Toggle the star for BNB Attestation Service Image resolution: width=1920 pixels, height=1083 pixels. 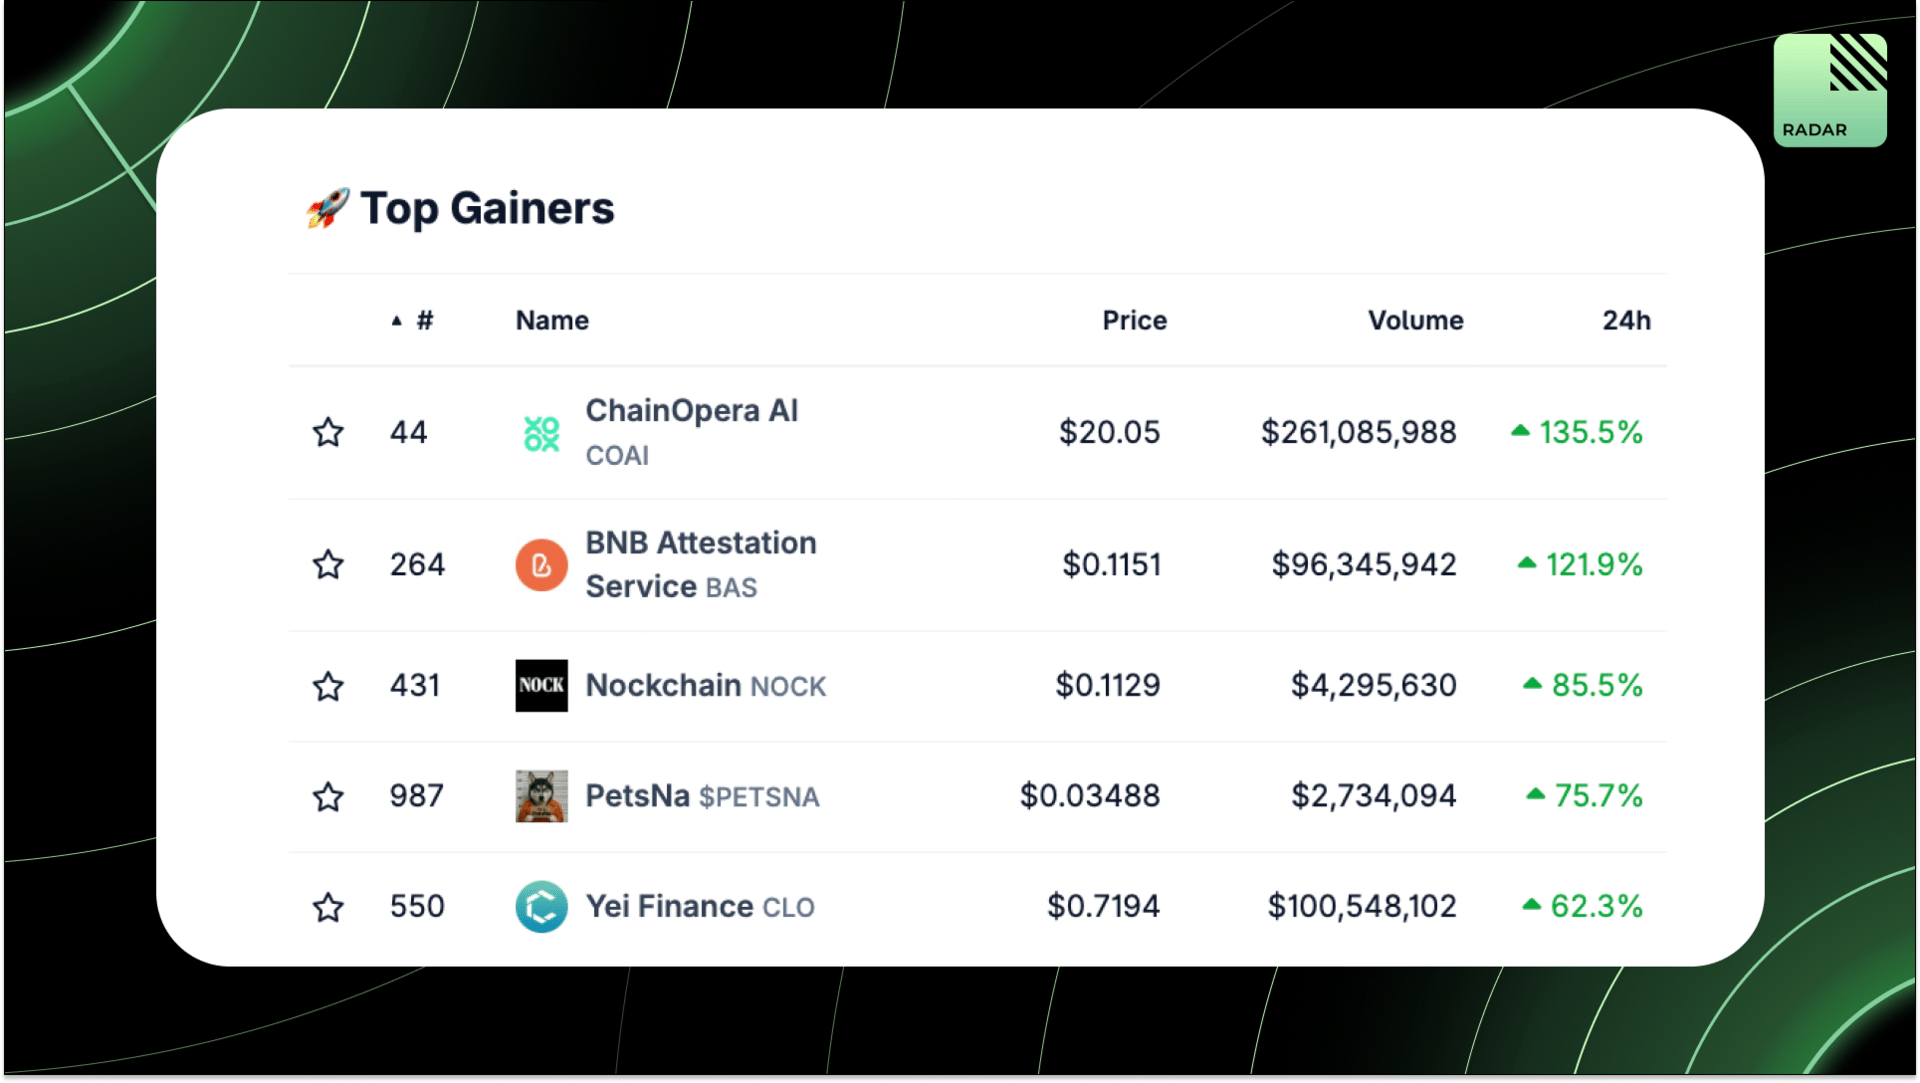[328, 564]
